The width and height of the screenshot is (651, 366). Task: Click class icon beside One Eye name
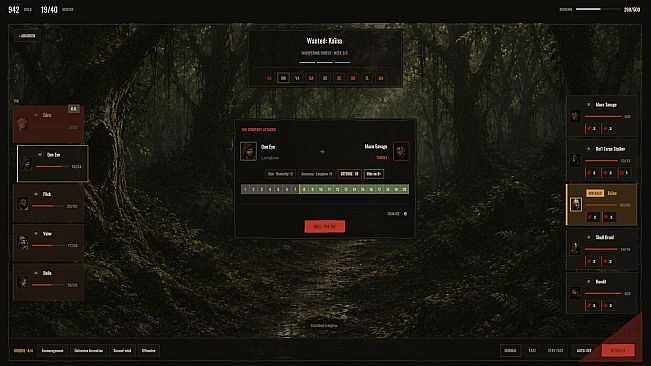coord(40,155)
